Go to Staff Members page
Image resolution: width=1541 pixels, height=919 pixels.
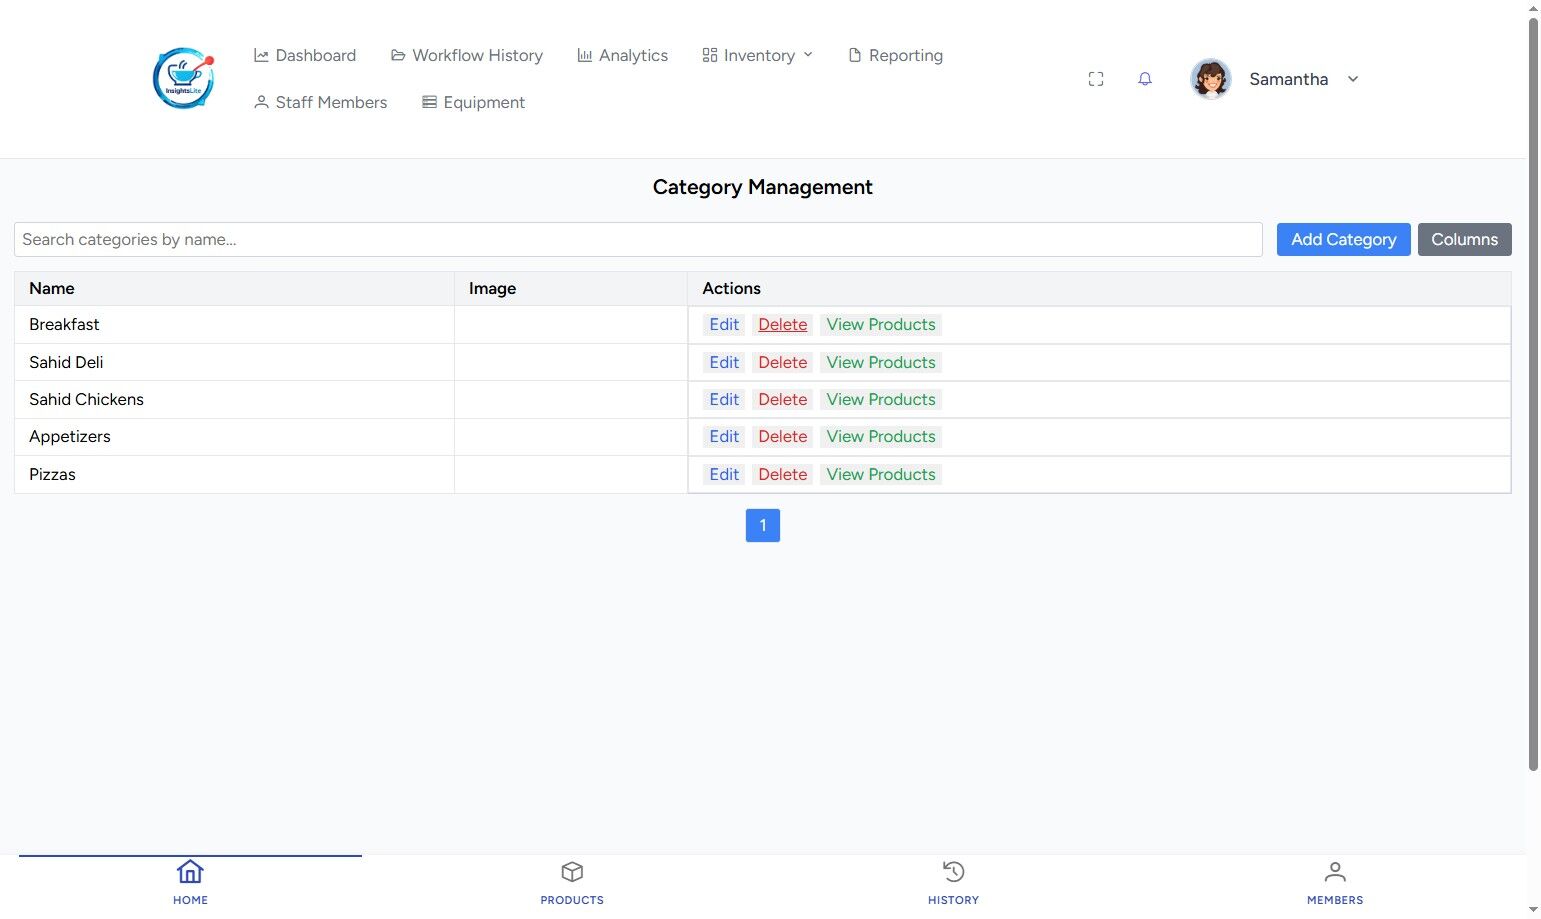click(320, 102)
